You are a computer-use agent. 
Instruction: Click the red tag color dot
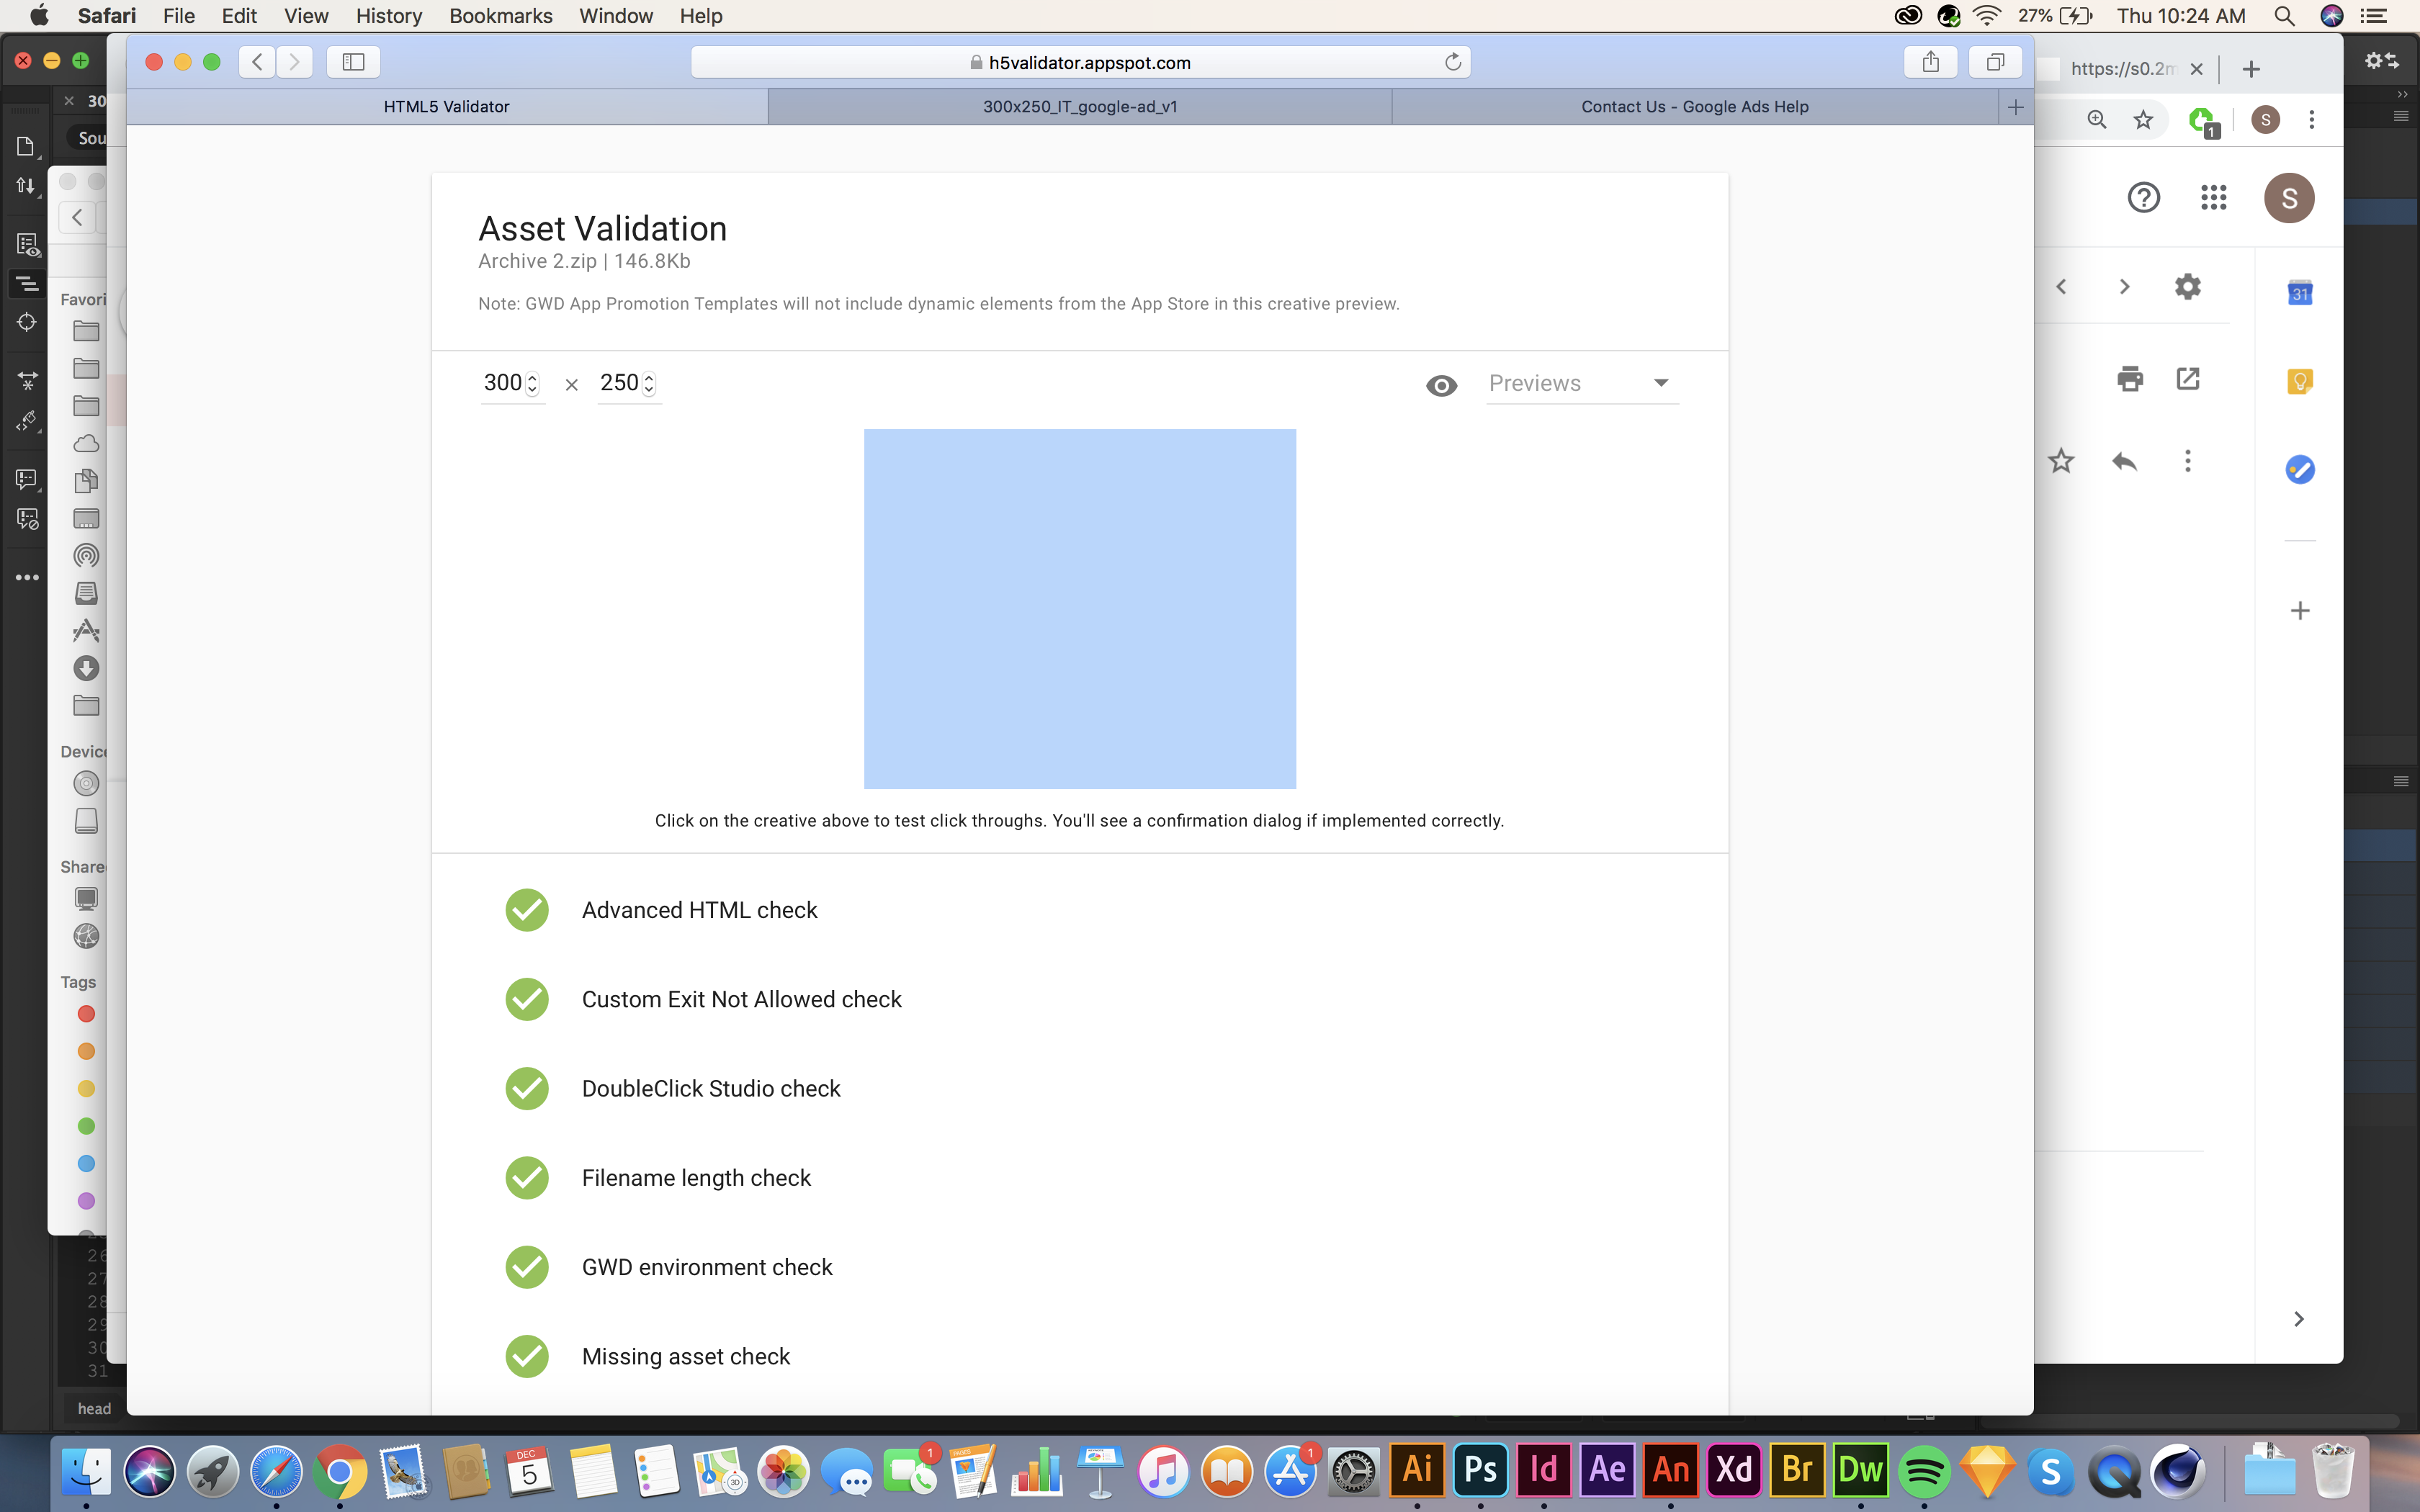86,1014
